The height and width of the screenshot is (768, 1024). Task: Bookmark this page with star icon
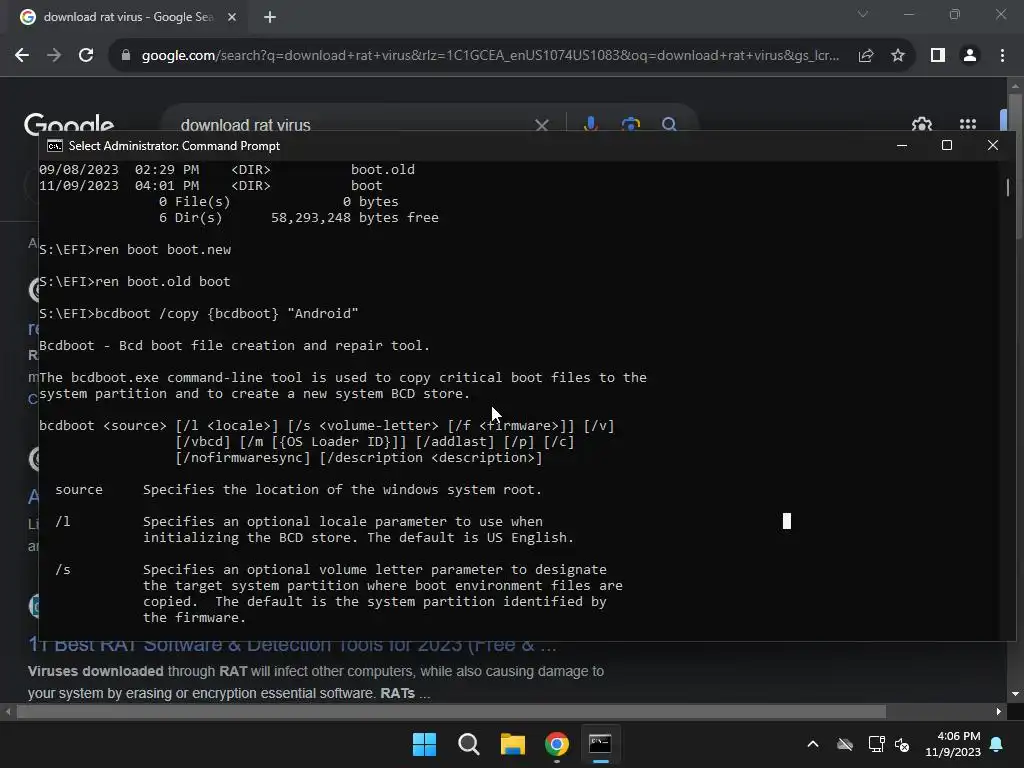(898, 56)
